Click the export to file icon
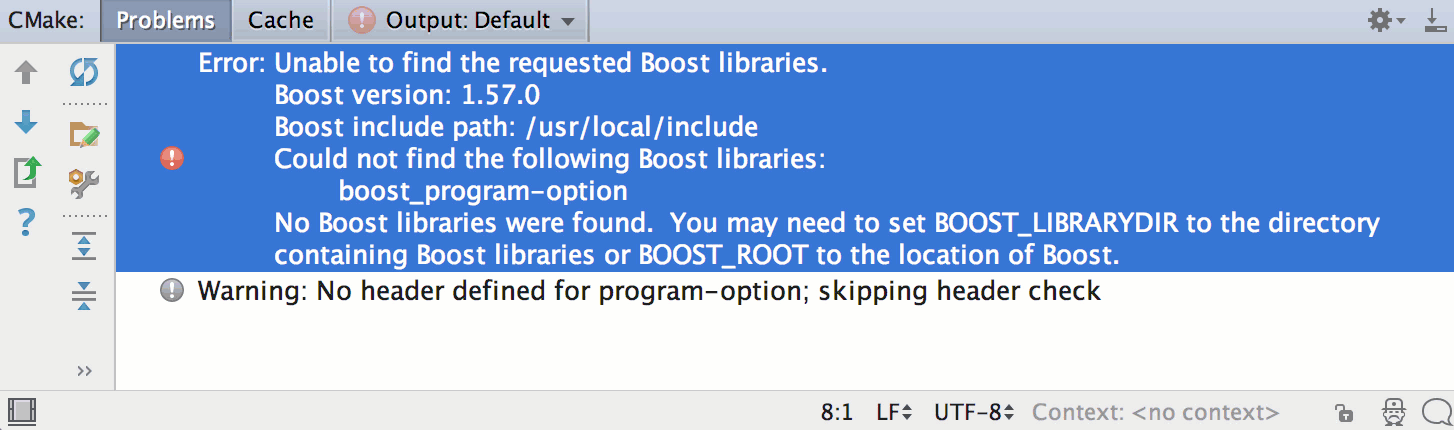The width and height of the screenshot is (1454, 430). click(x=26, y=172)
